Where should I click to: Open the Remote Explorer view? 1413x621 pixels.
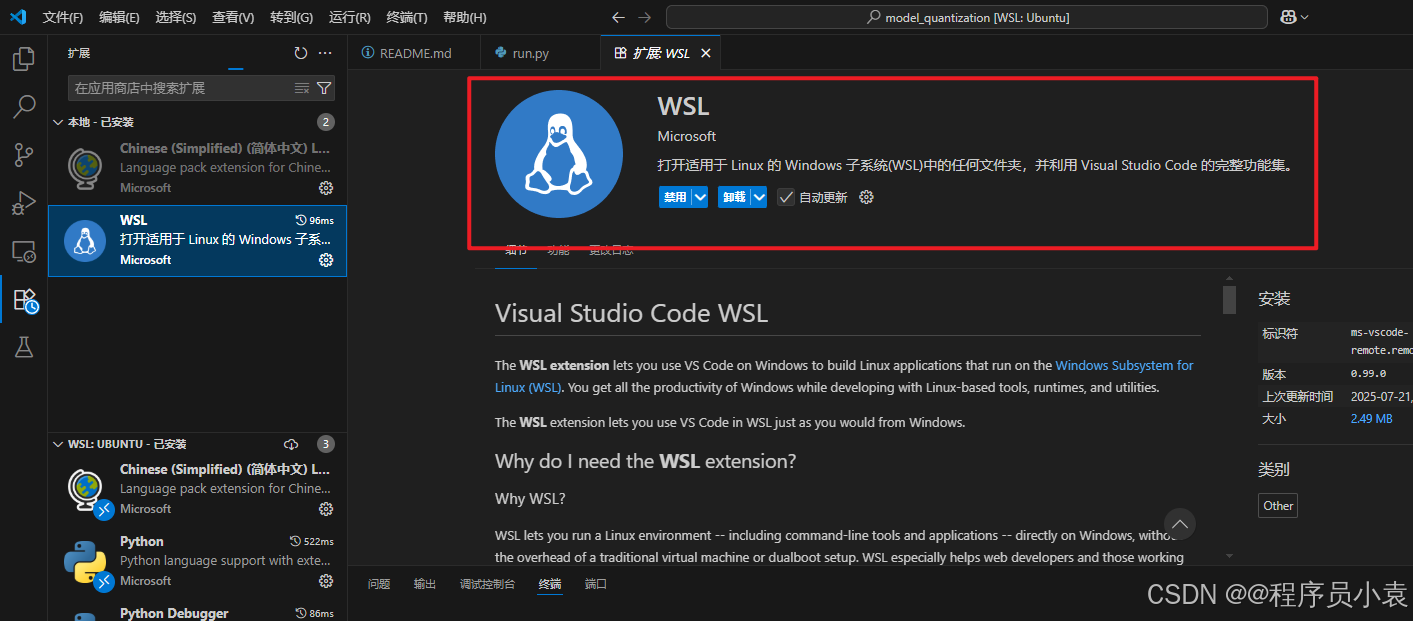(x=23, y=251)
